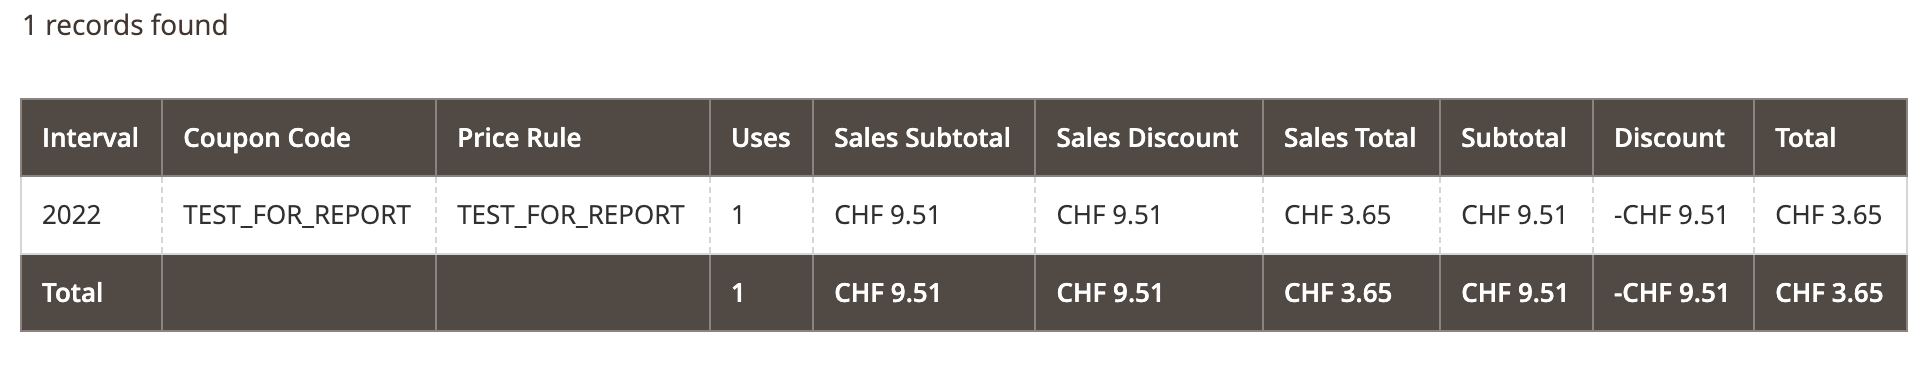Click the footer row -CHF 9.51 discount value
1930x392 pixels.
1671,293
